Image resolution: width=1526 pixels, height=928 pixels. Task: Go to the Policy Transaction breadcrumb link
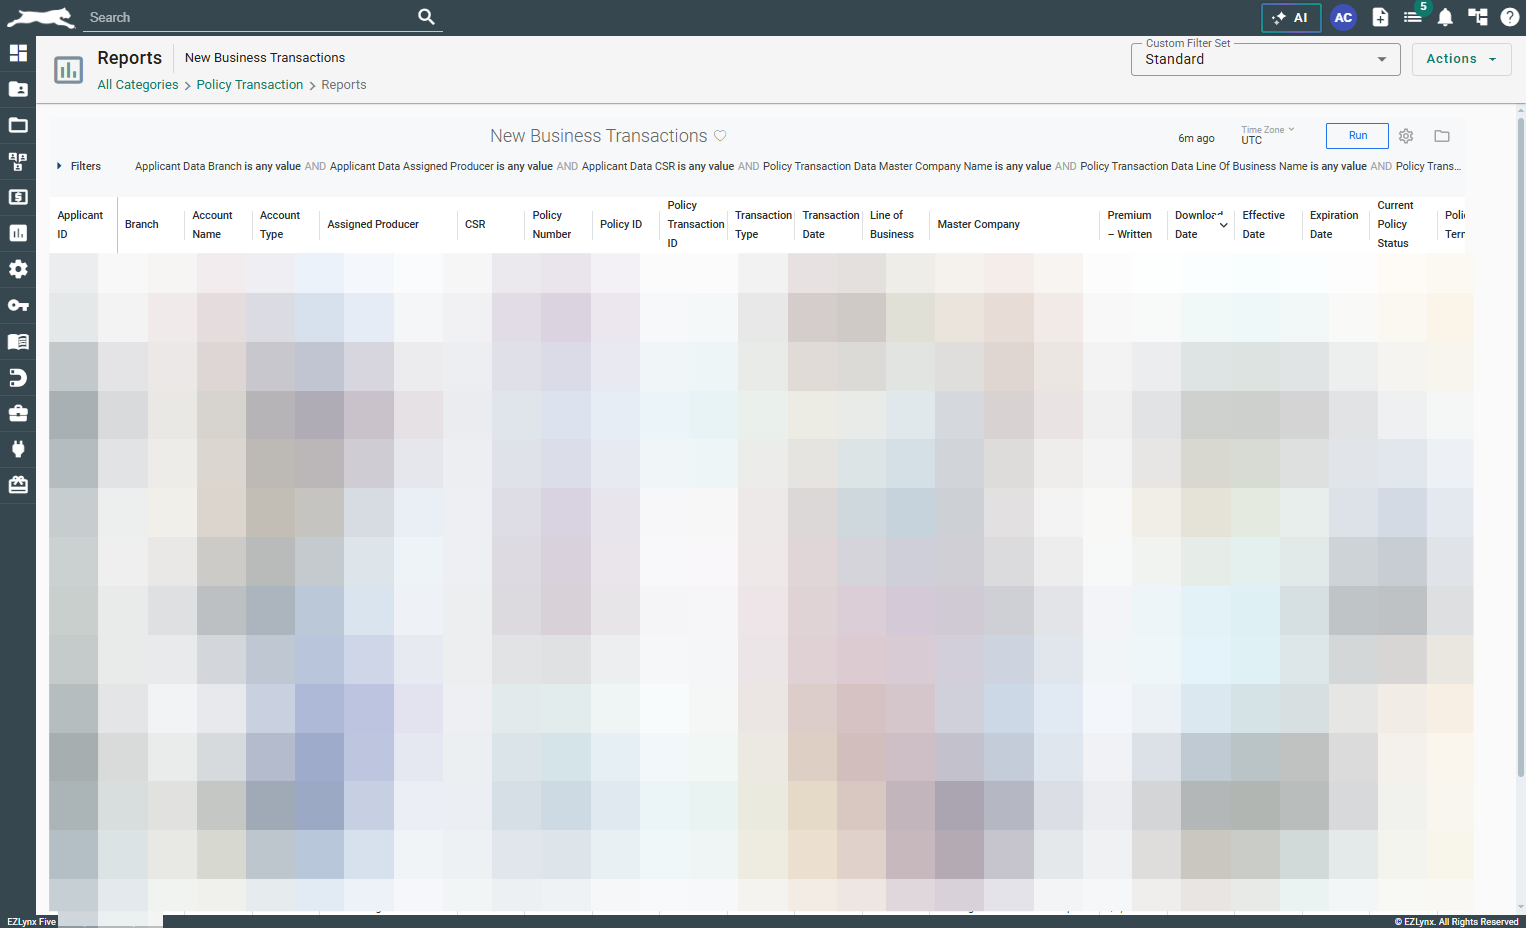tap(250, 85)
